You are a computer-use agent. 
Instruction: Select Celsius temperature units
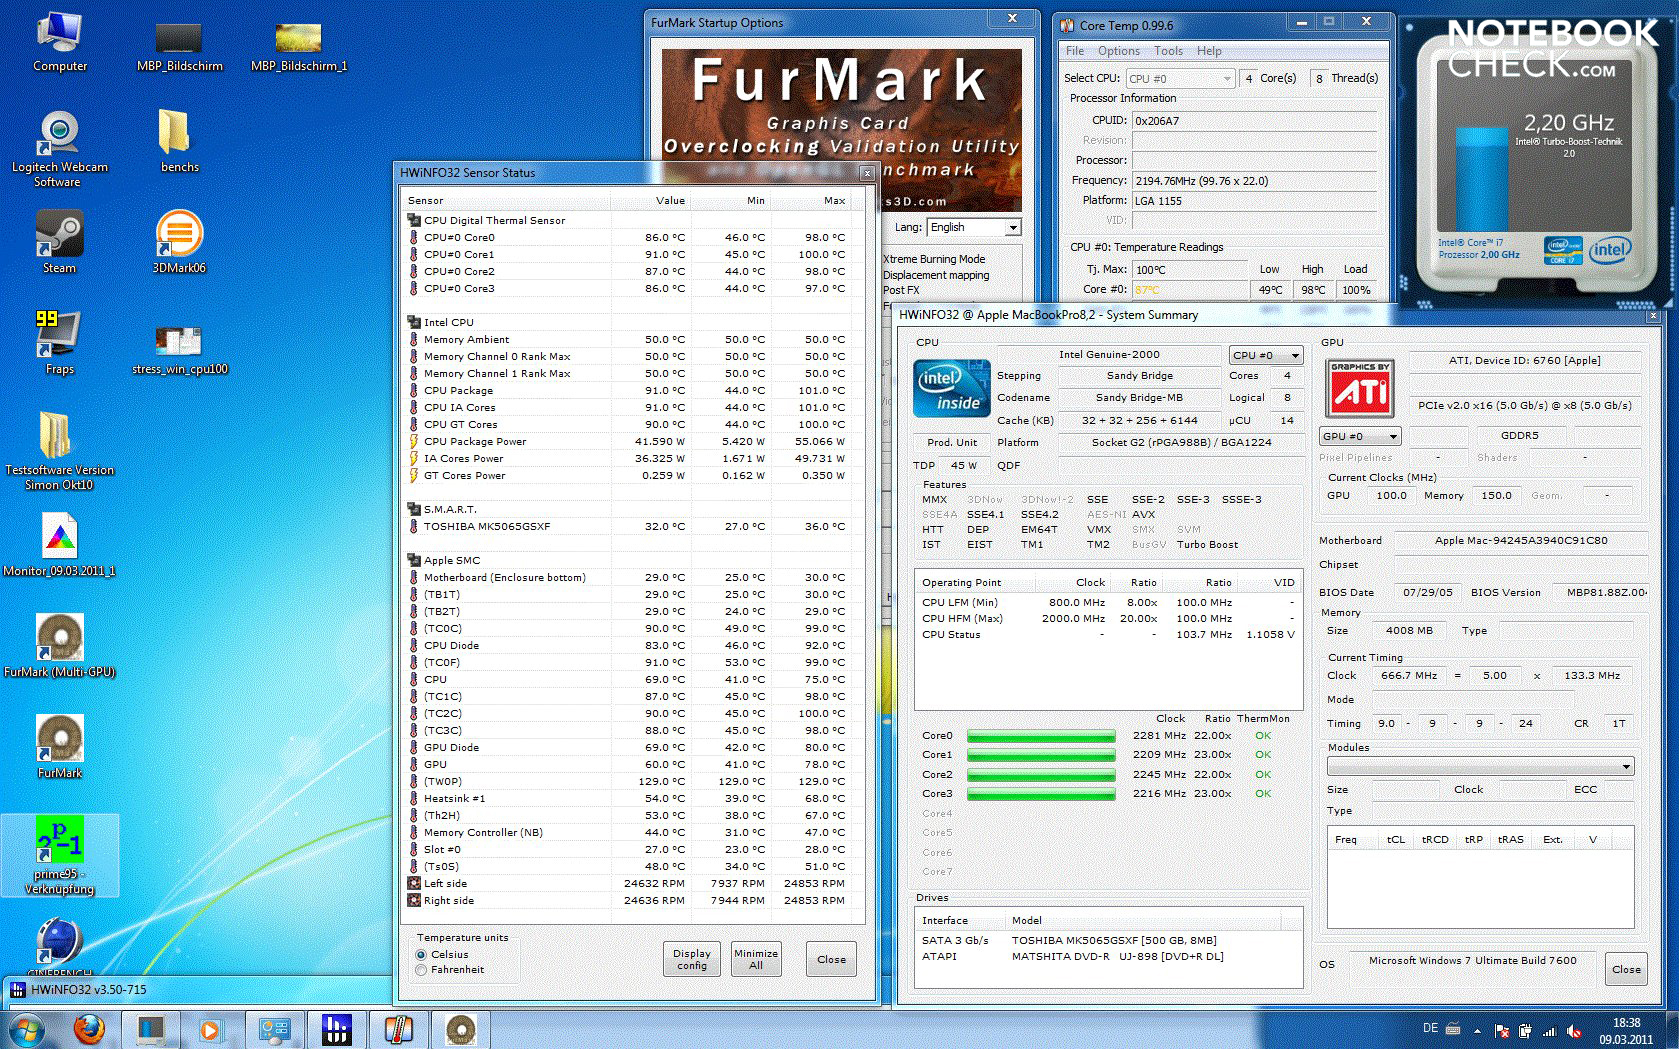(x=421, y=955)
